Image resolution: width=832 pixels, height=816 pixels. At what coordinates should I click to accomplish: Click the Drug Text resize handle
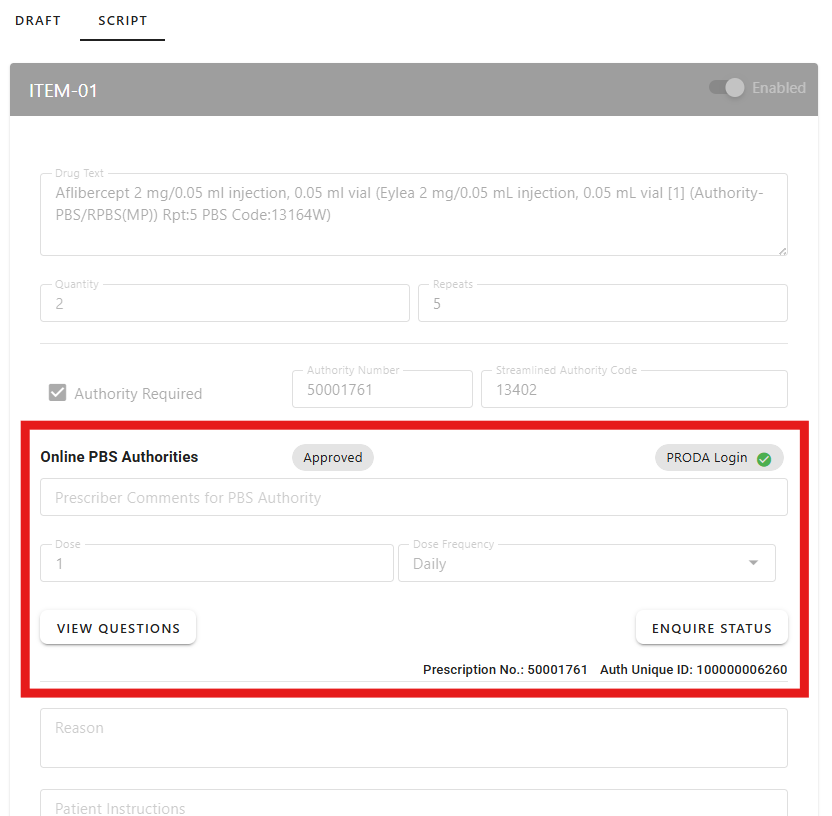pyautogui.click(x=781, y=249)
